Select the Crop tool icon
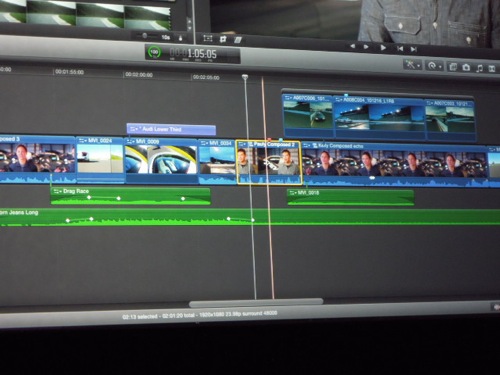This screenshot has width=500, height=375. pyautogui.click(x=223, y=39)
